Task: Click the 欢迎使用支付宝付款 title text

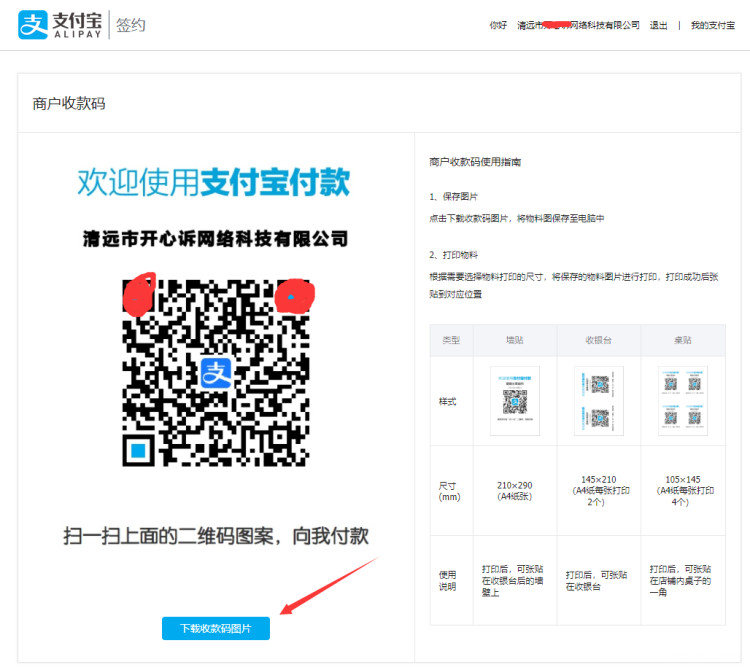Action: coord(214,183)
